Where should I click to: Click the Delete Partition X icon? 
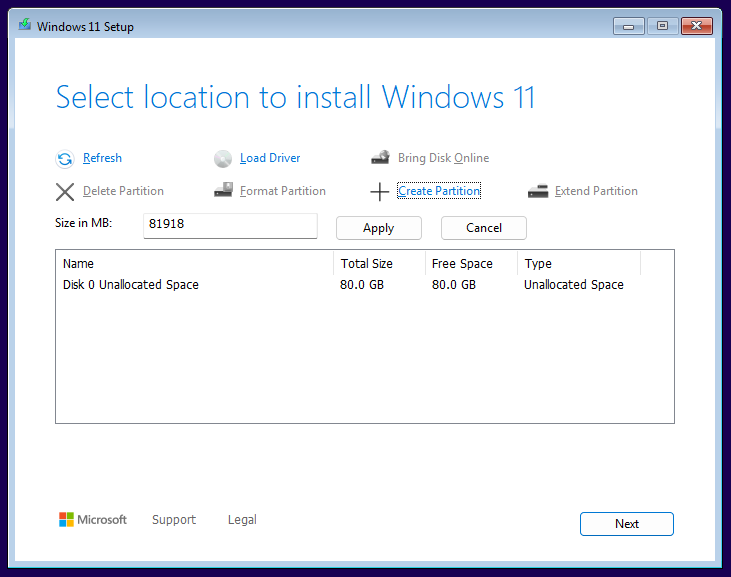pyautogui.click(x=65, y=192)
